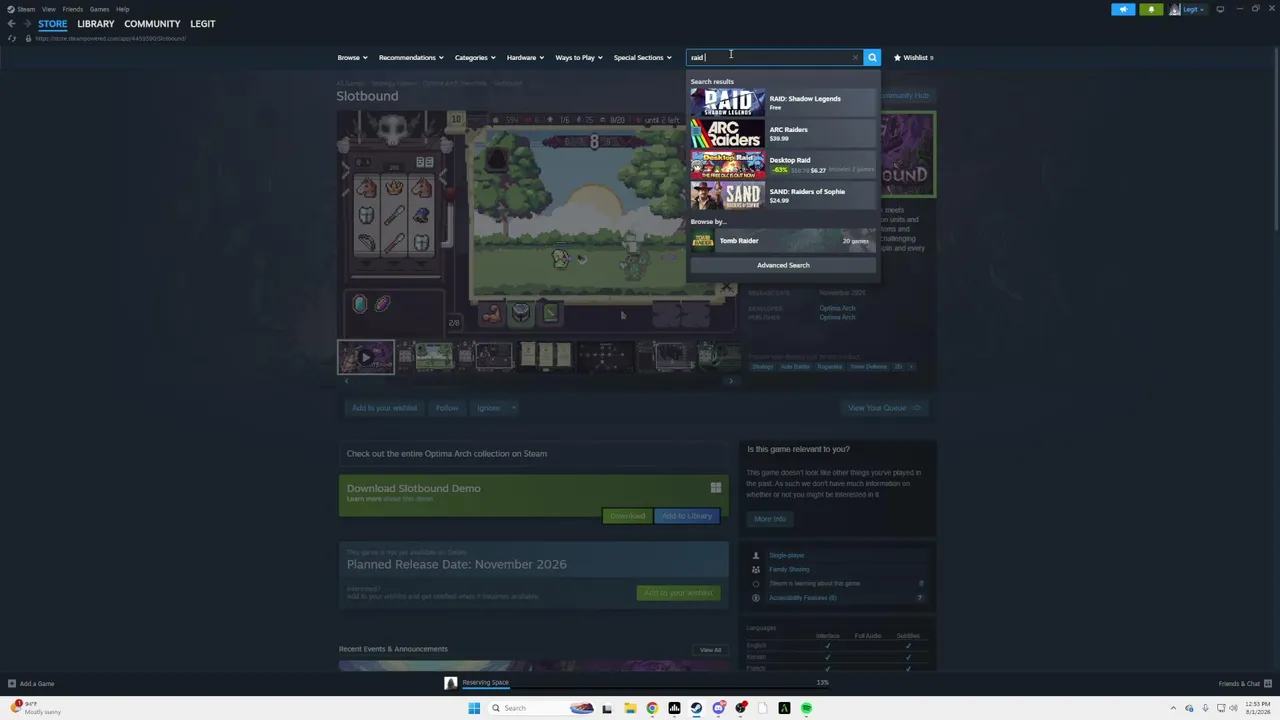This screenshot has width=1280, height=720.
Task: Clear the search field with the X
Action: click(x=855, y=57)
